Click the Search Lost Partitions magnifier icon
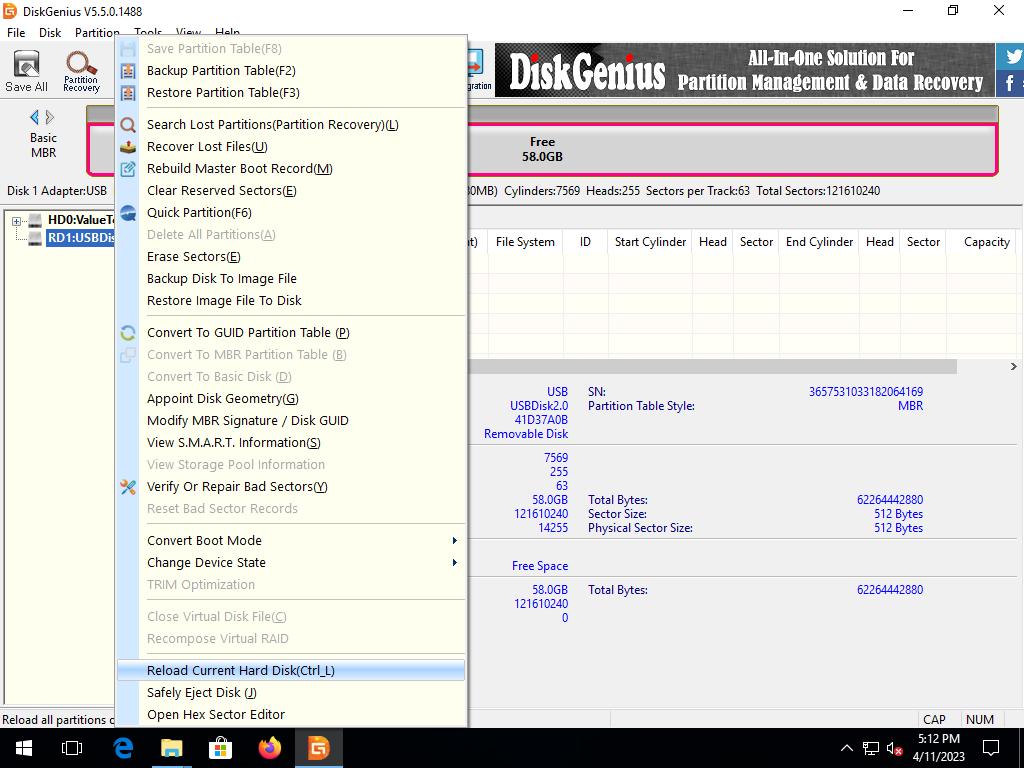Image resolution: width=1024 pixels, height=768 pixels. (x=128, y=125)
